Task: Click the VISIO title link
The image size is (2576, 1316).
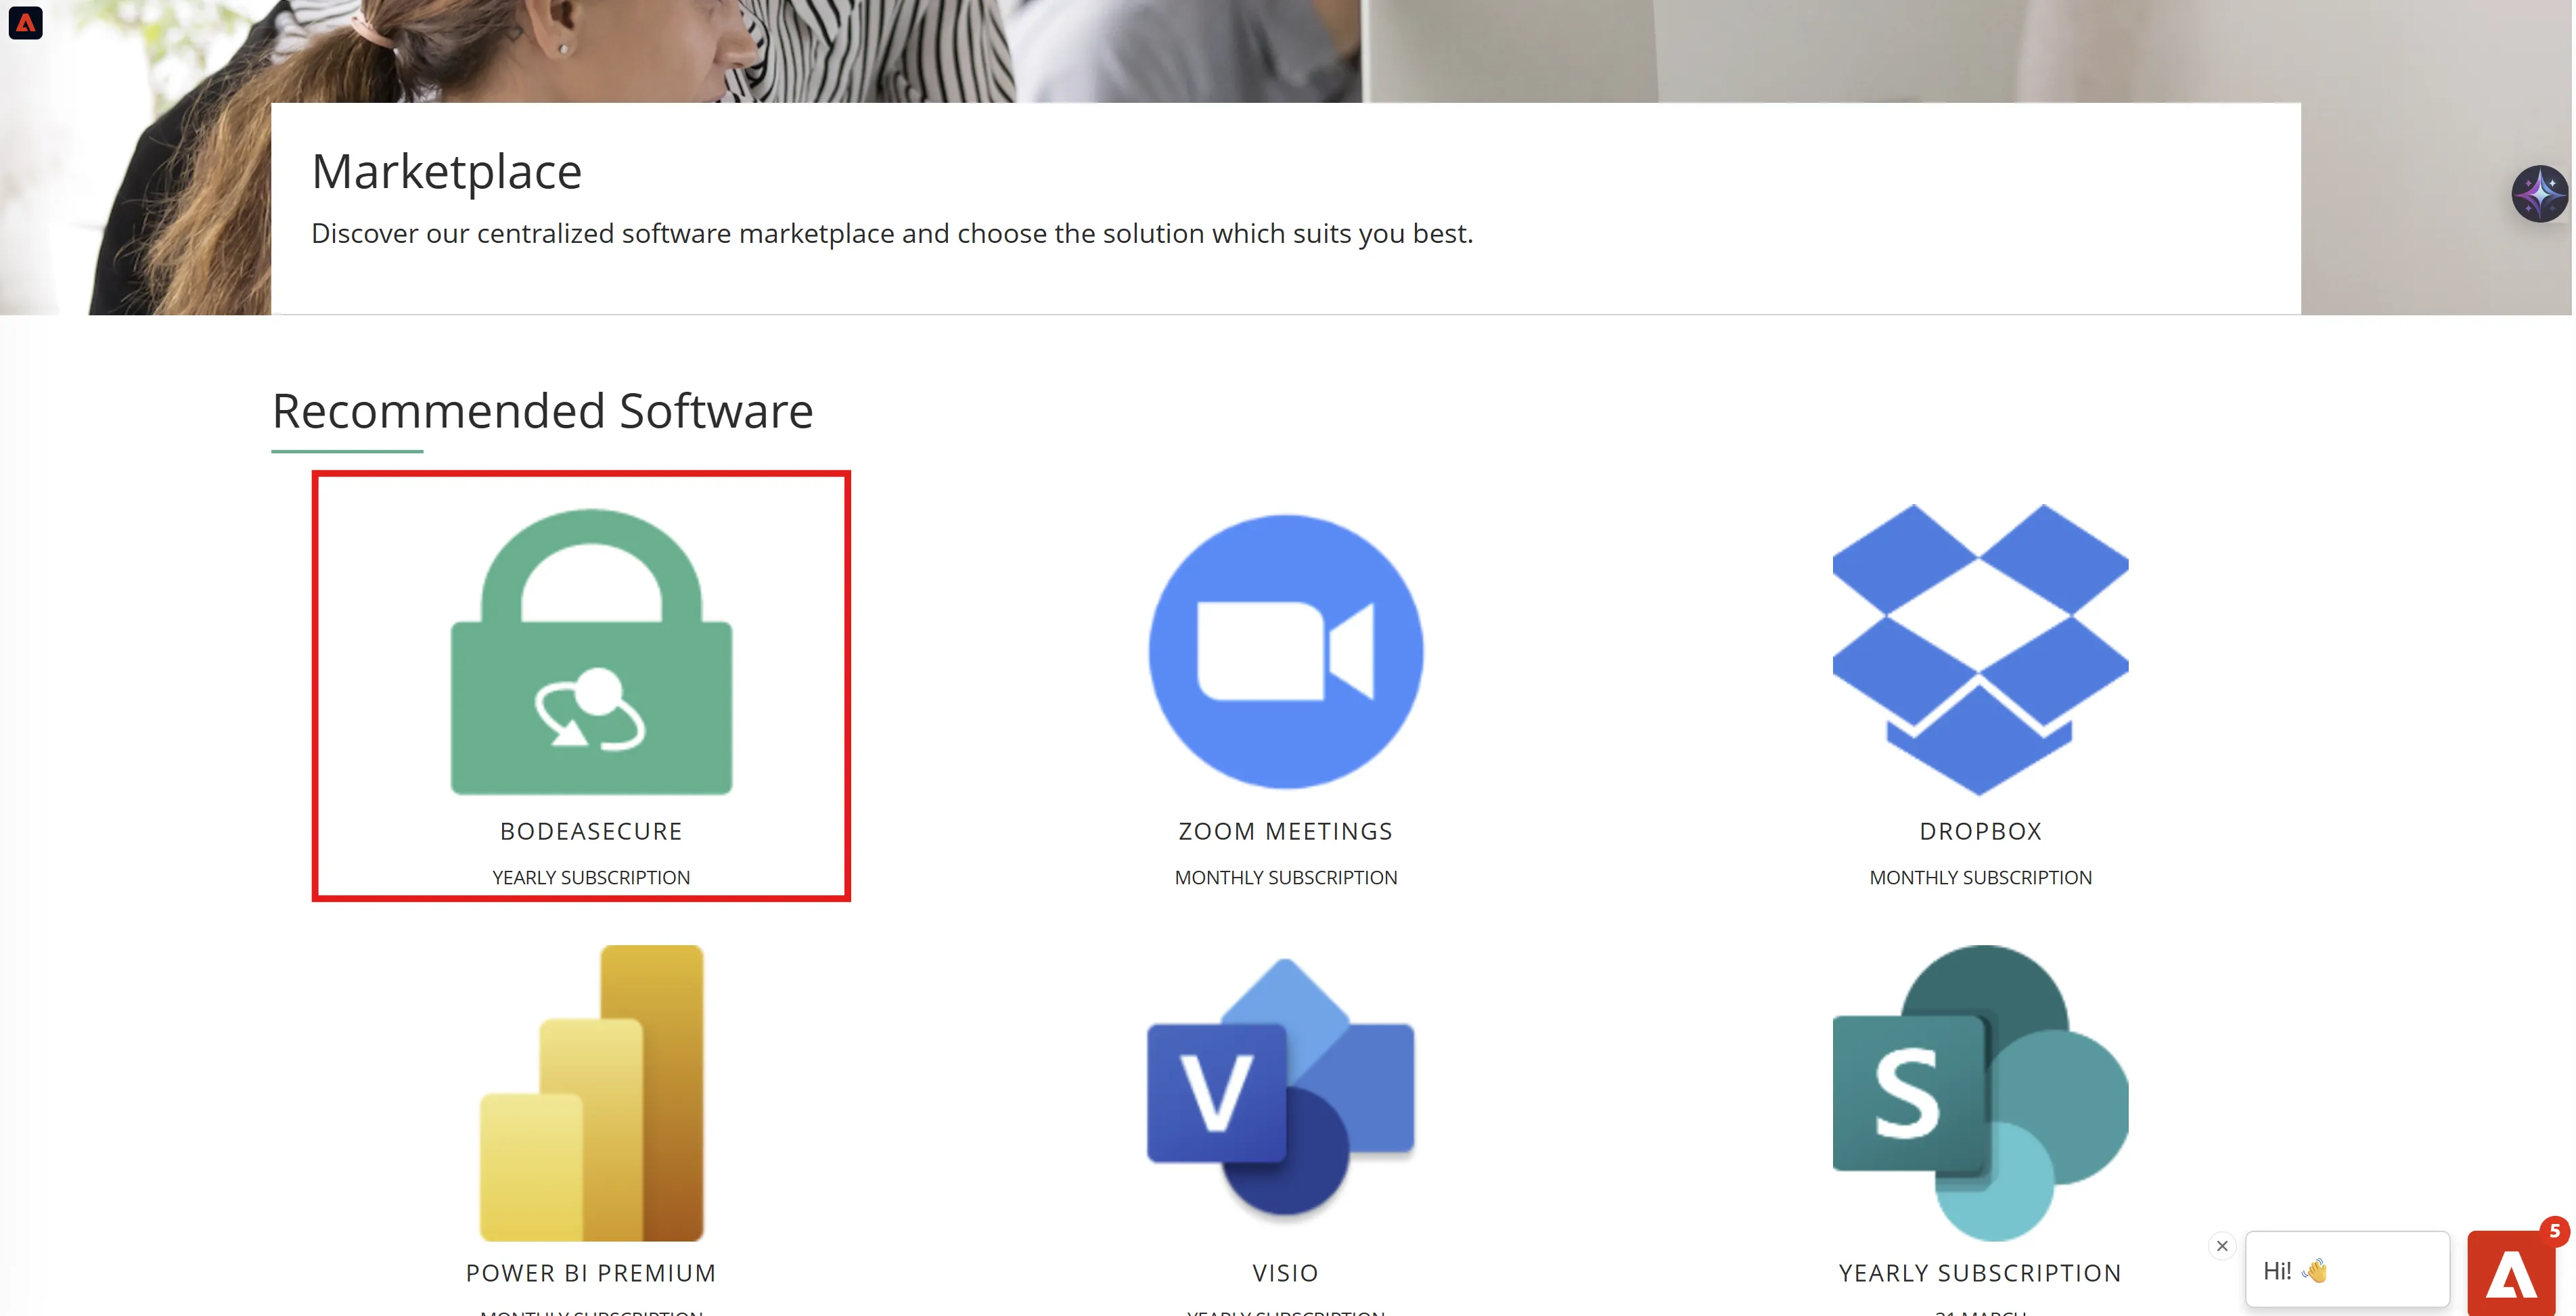Action: point(1286,1273)
